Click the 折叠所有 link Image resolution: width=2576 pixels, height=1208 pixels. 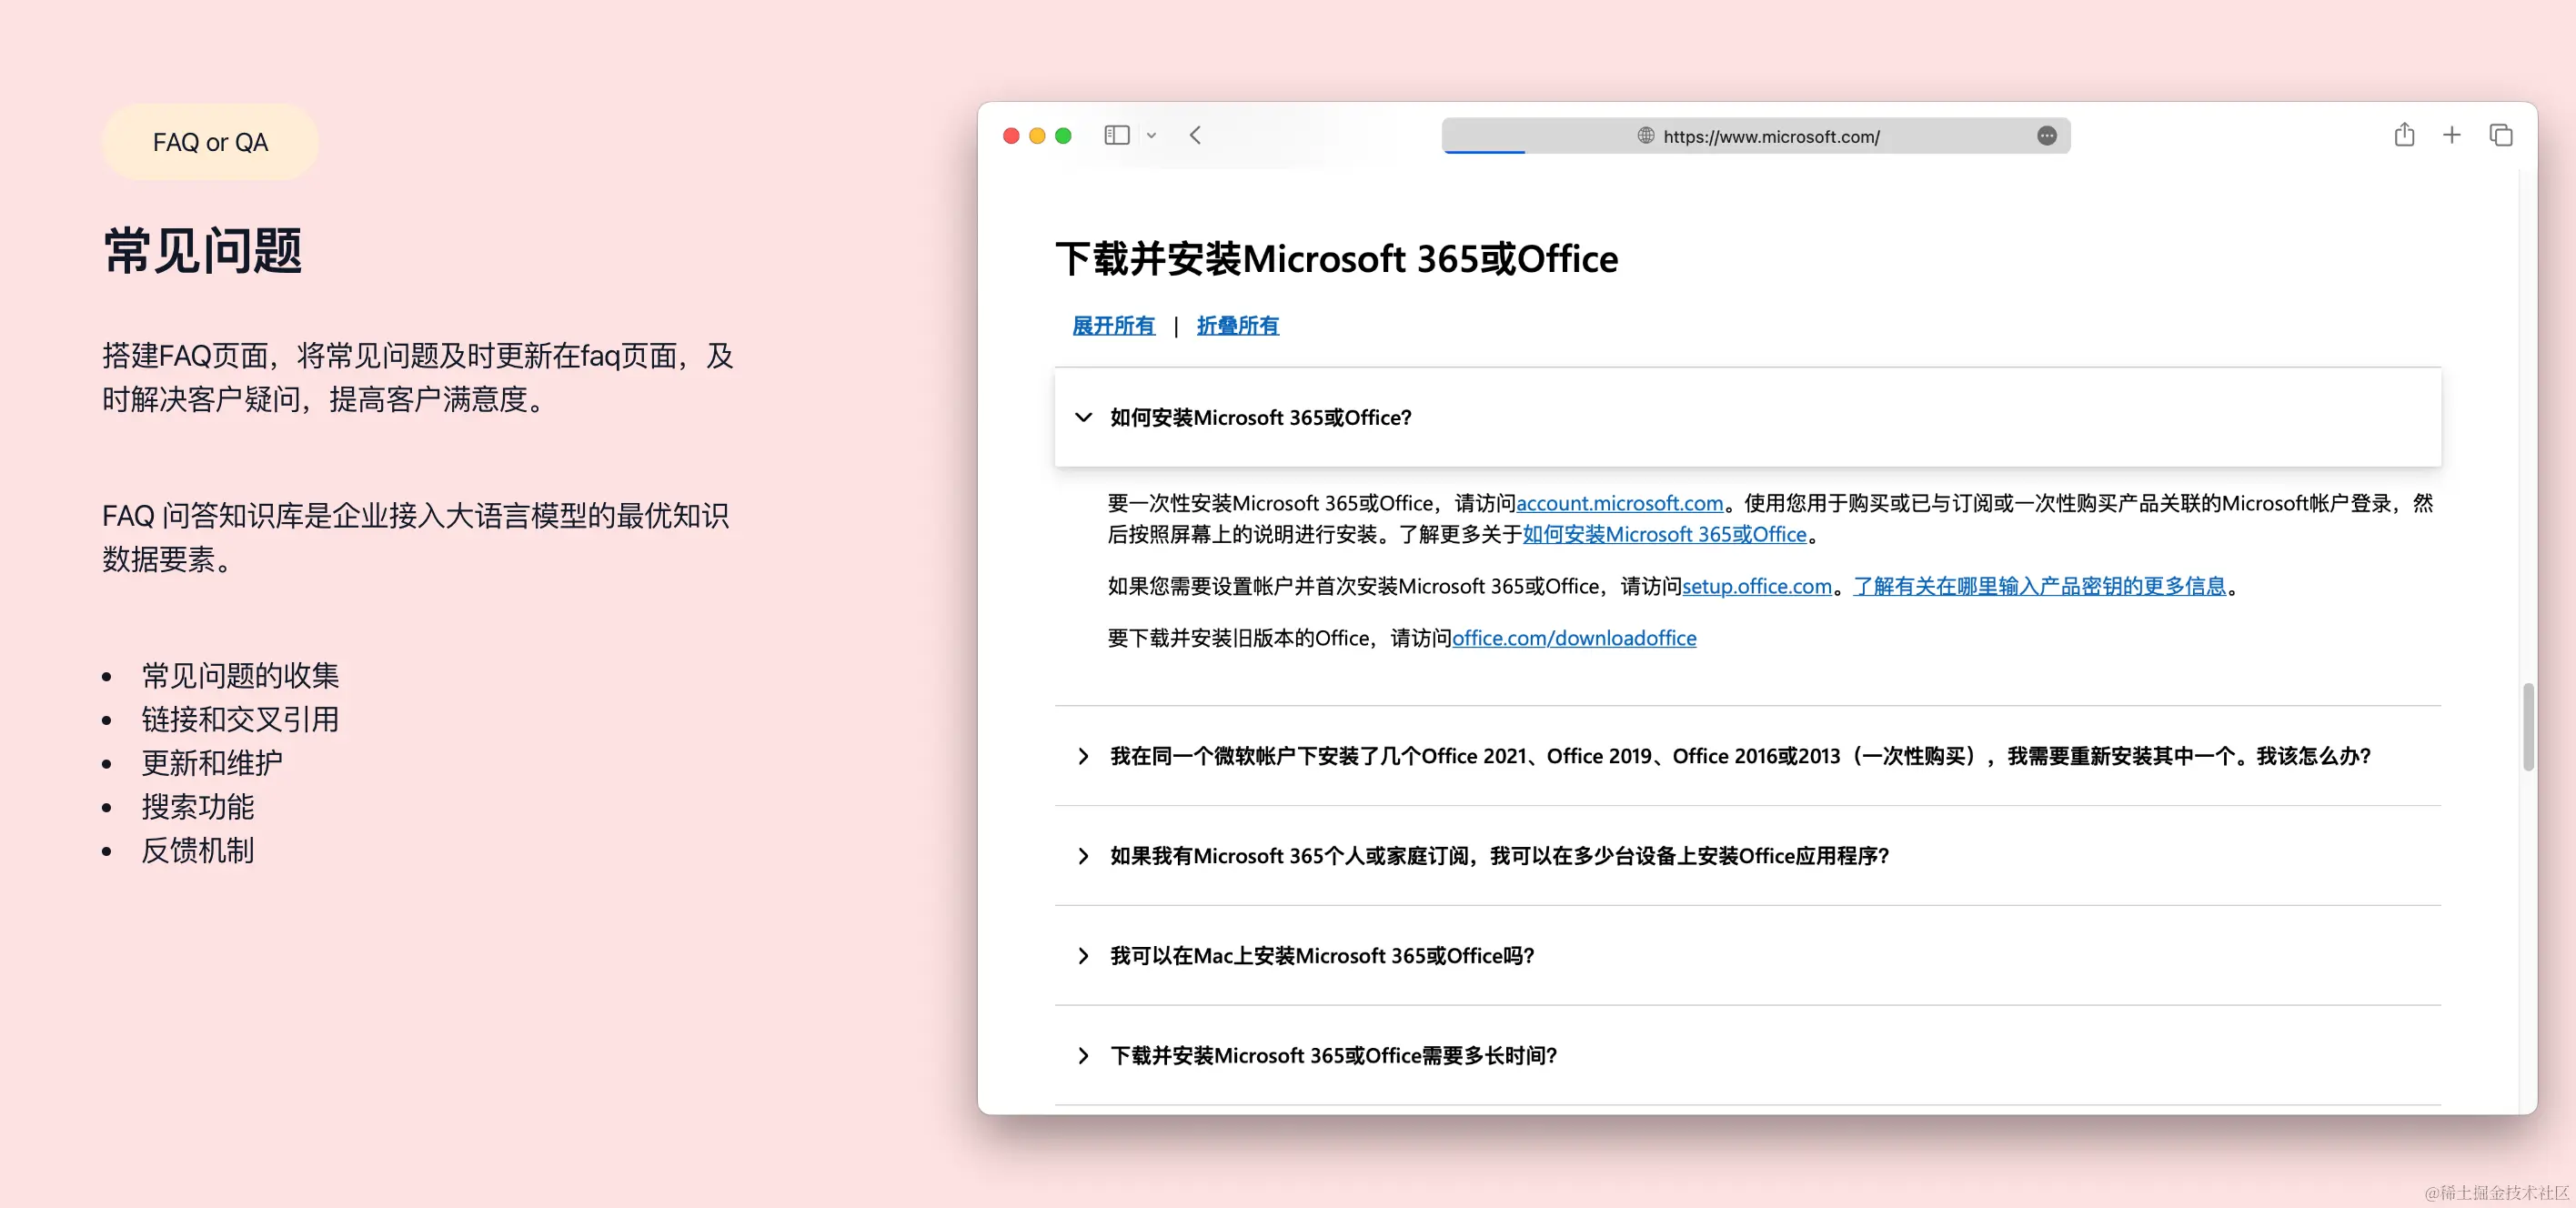point(1237,326)
